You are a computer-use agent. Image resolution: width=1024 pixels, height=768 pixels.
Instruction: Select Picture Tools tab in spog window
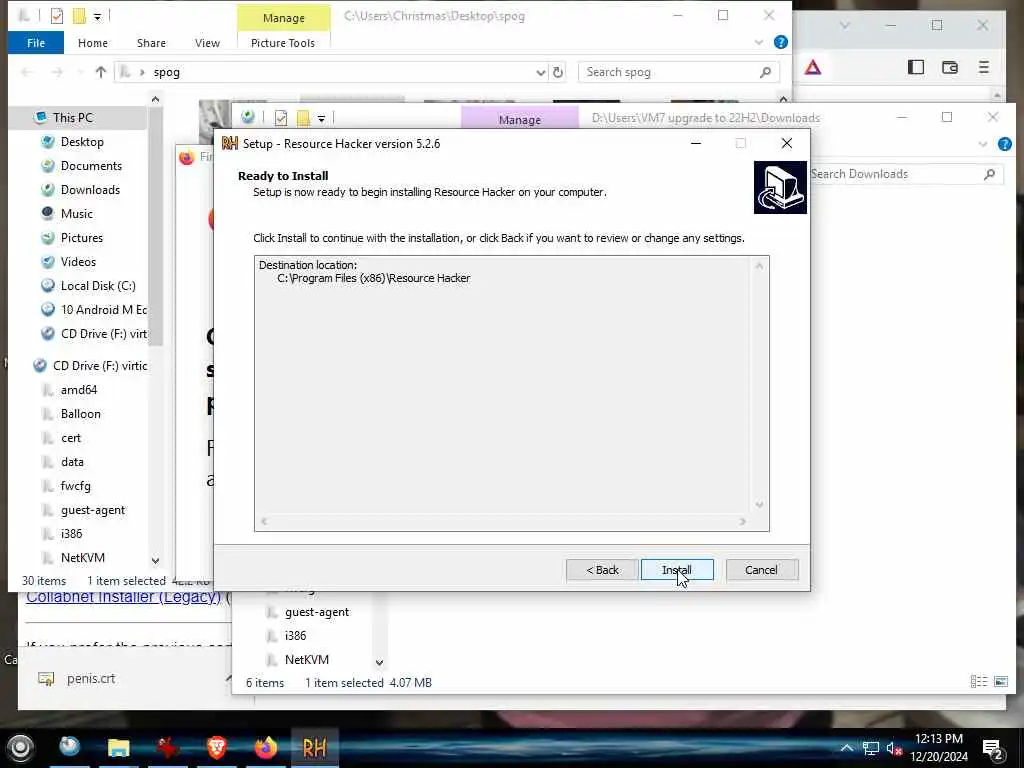pos(283,42)
